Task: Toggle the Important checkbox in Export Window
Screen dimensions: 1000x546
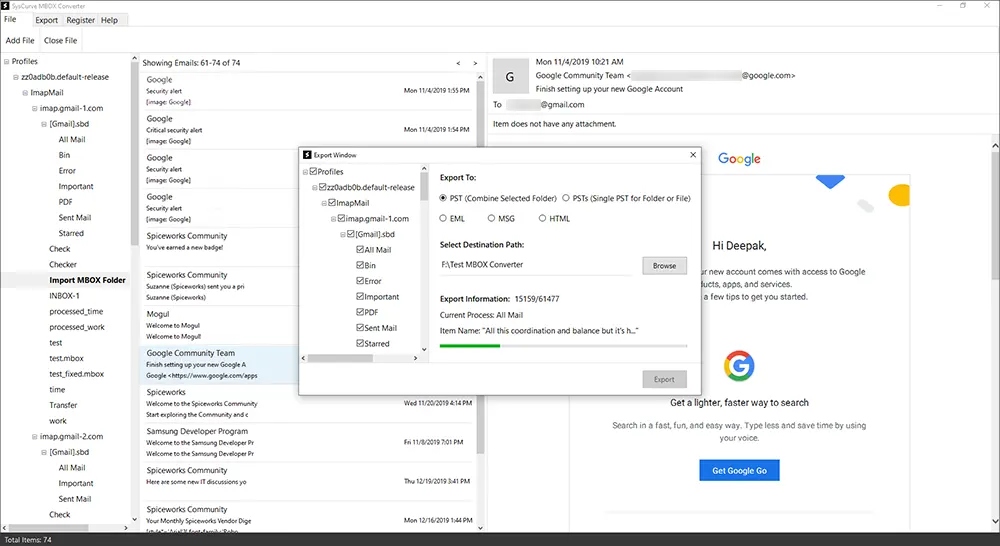Action: point(360,297)
